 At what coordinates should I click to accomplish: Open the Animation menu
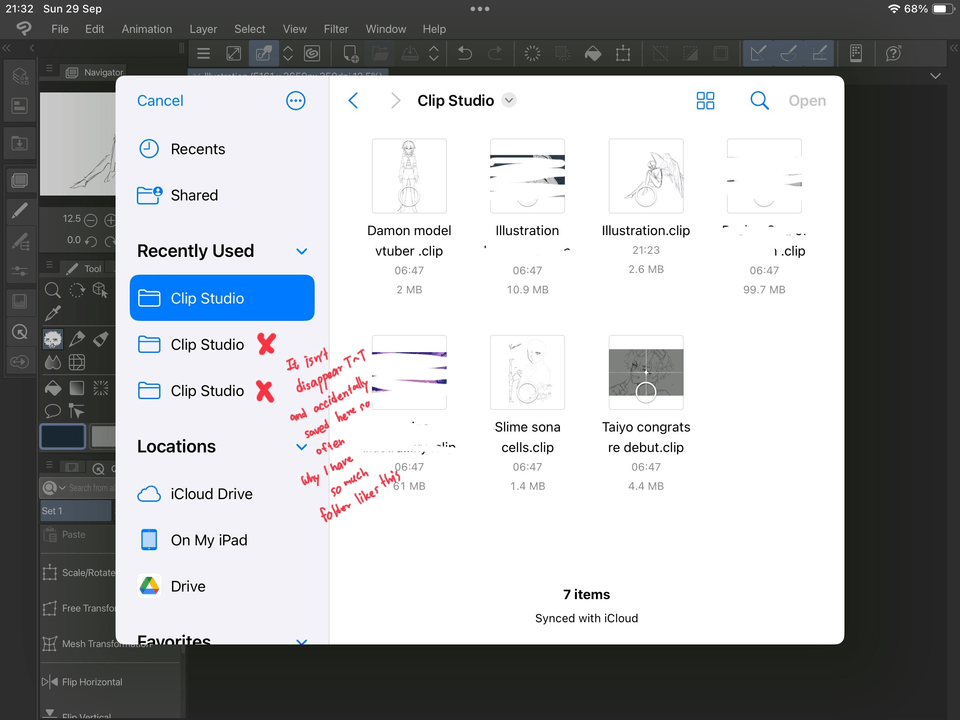tap(147, 29)
